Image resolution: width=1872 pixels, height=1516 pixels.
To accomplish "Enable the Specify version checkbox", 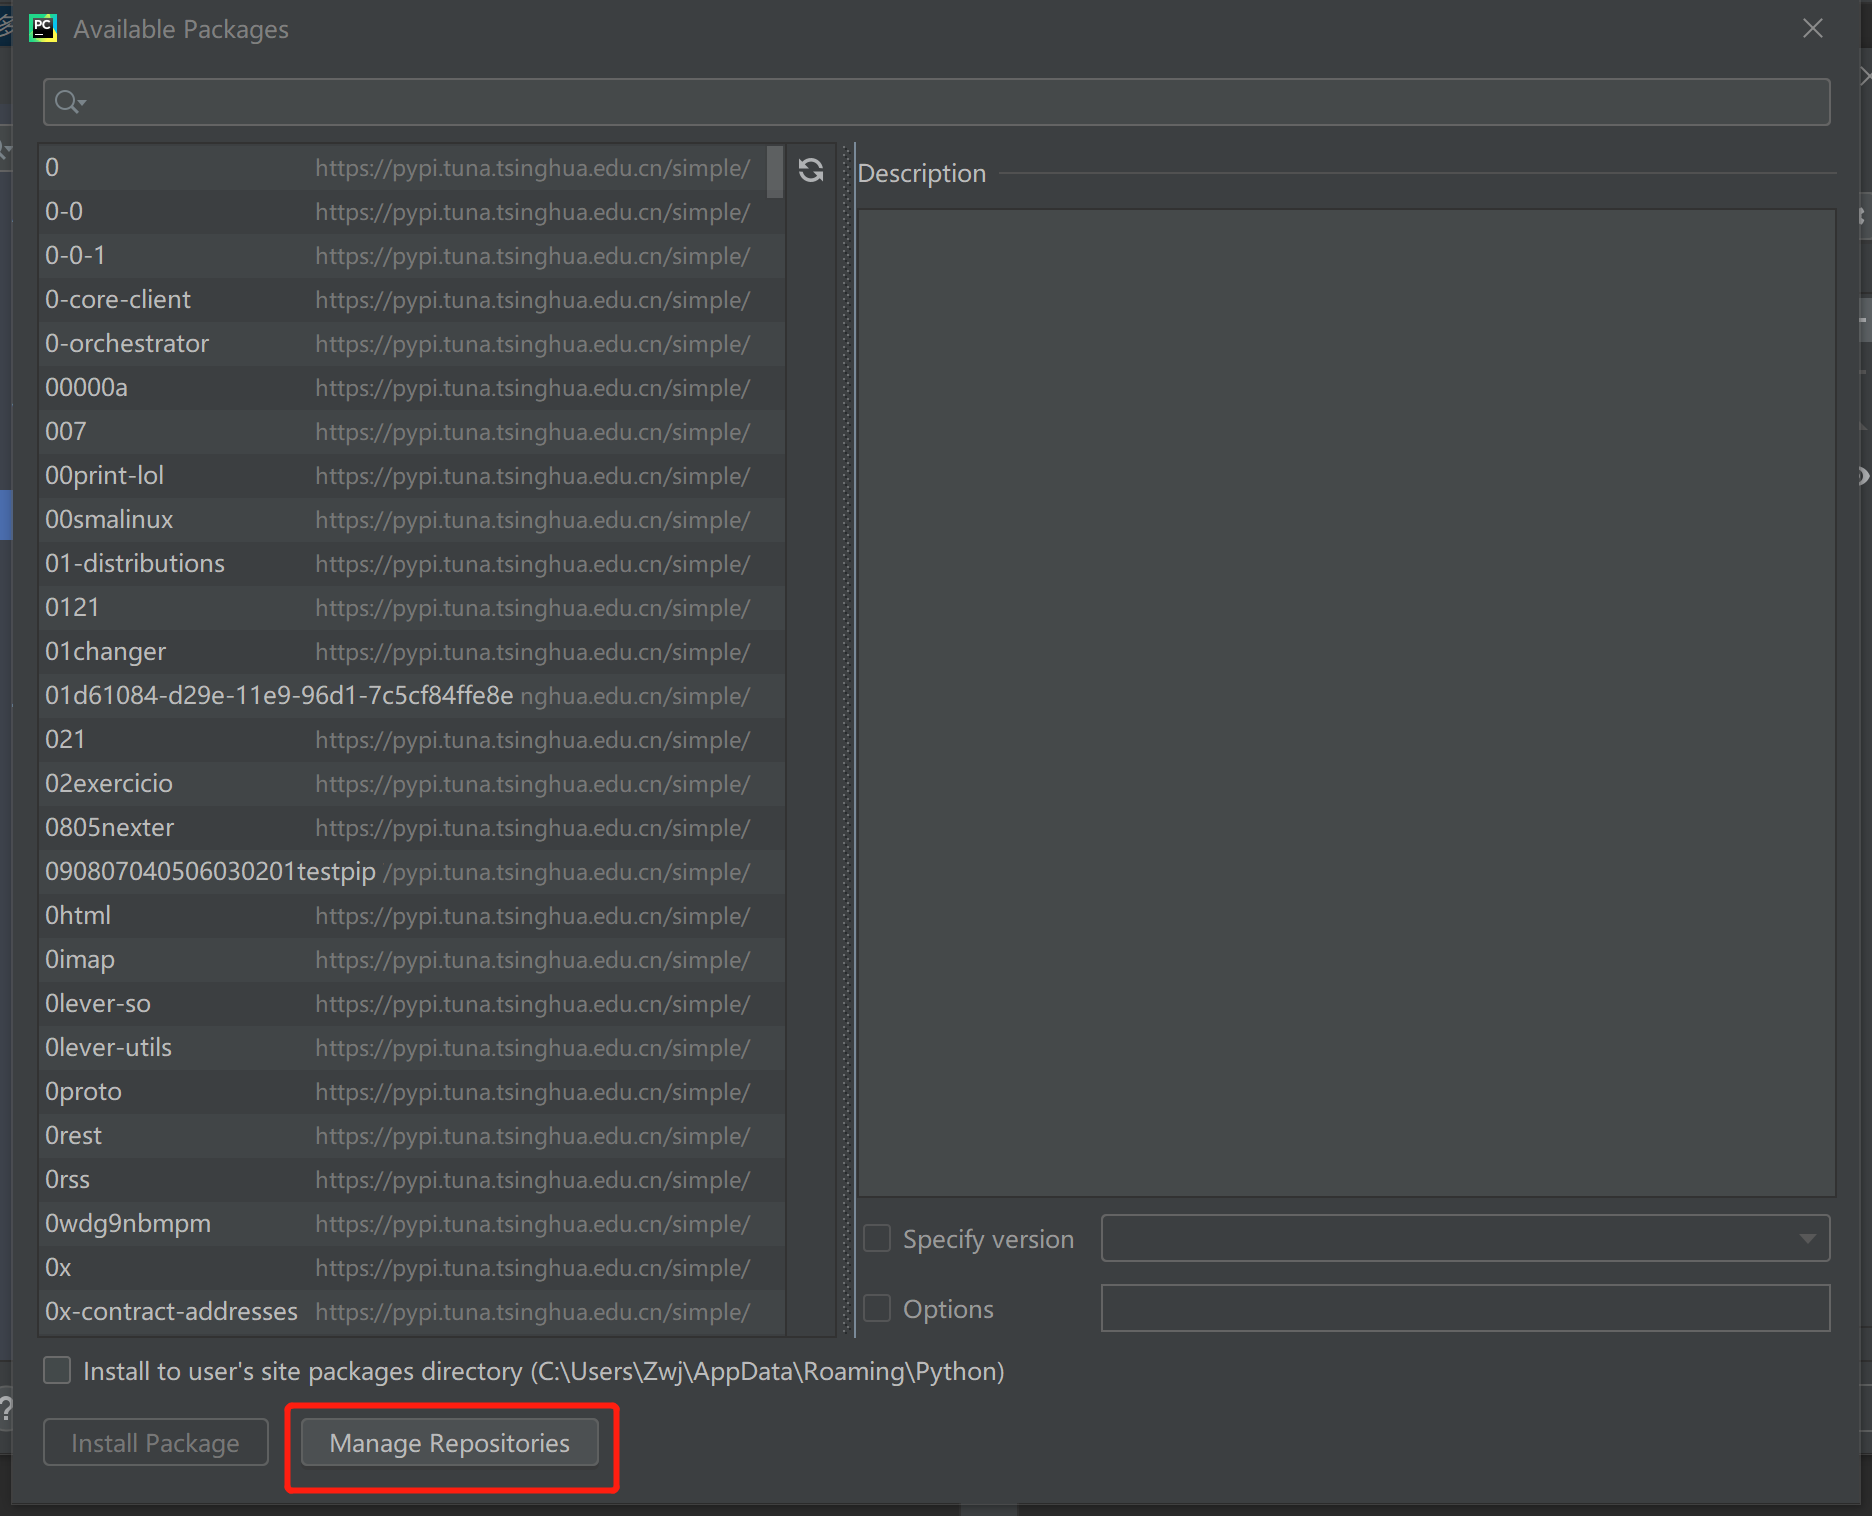I will [x=877, y=1239].
